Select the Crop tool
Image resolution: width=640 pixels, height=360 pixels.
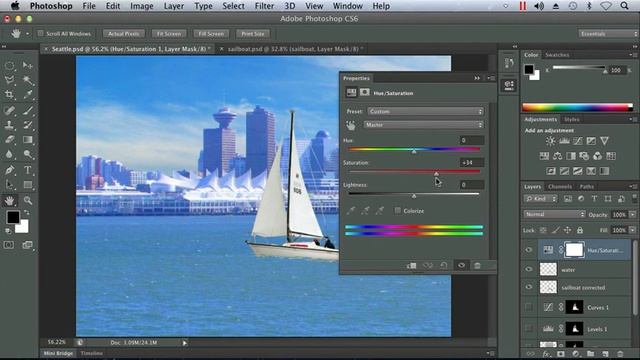[x=9, y=95]
